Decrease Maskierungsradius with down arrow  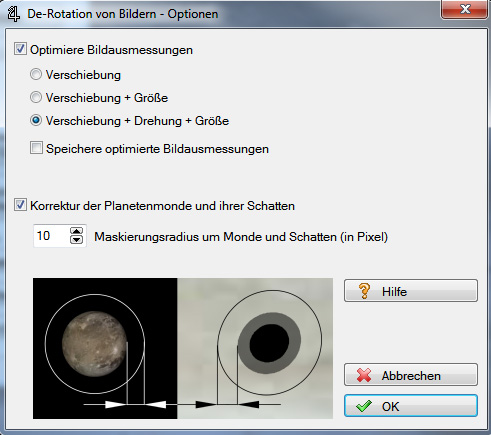tap(77, 240)
